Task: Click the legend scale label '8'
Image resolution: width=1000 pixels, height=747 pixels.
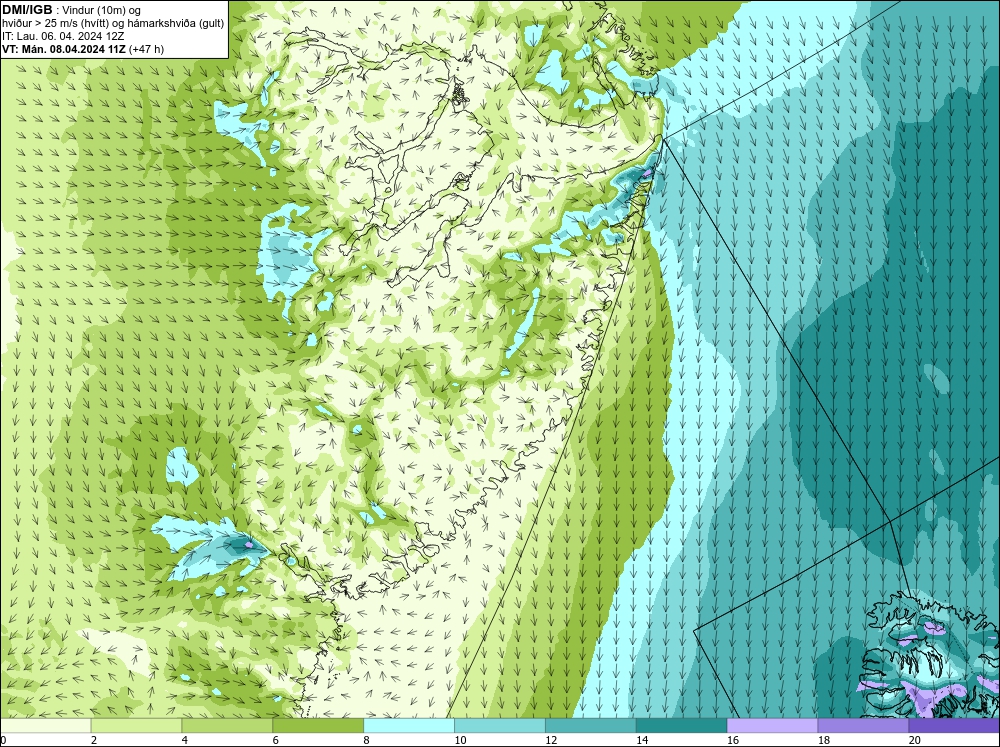Action: coord(367,740)
